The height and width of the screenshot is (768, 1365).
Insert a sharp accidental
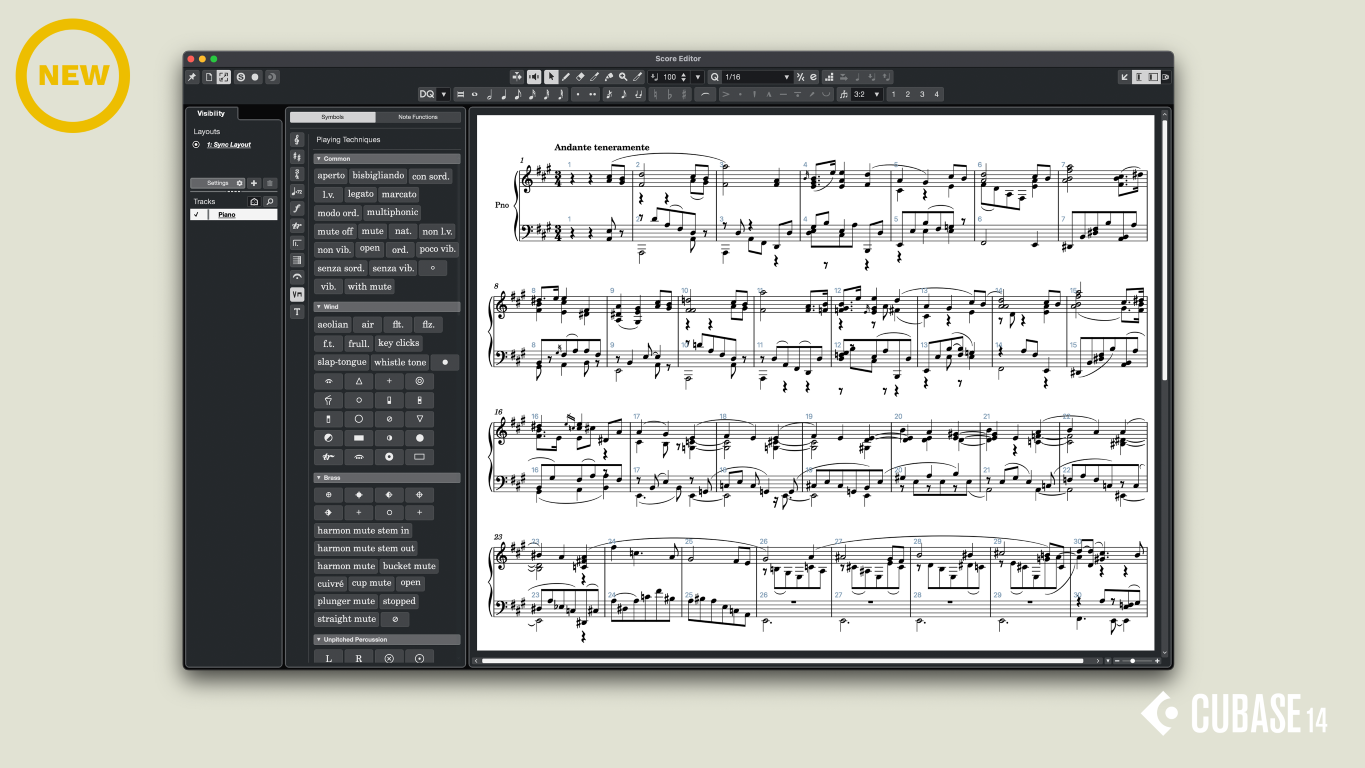coord(684,94)
